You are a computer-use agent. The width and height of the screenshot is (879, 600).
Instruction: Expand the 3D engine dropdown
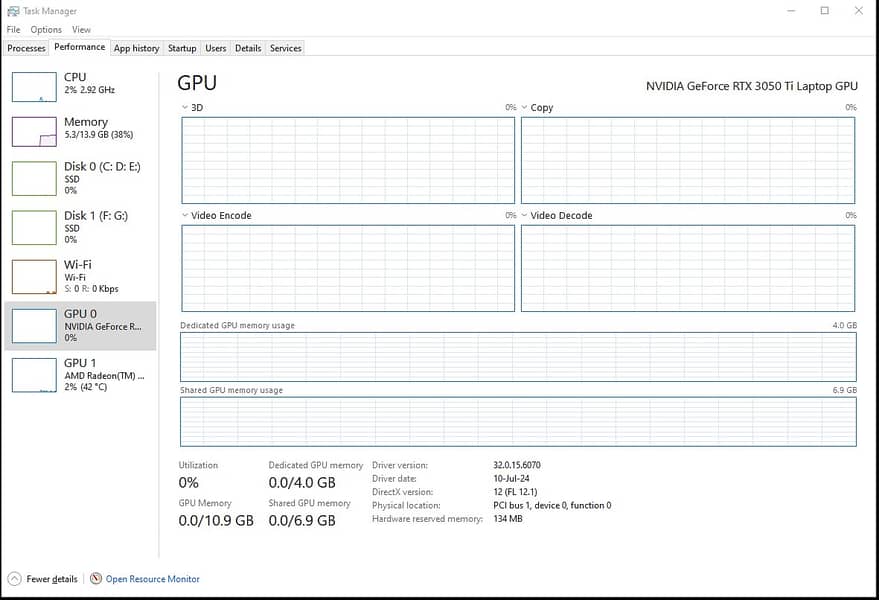click(185, 108)
